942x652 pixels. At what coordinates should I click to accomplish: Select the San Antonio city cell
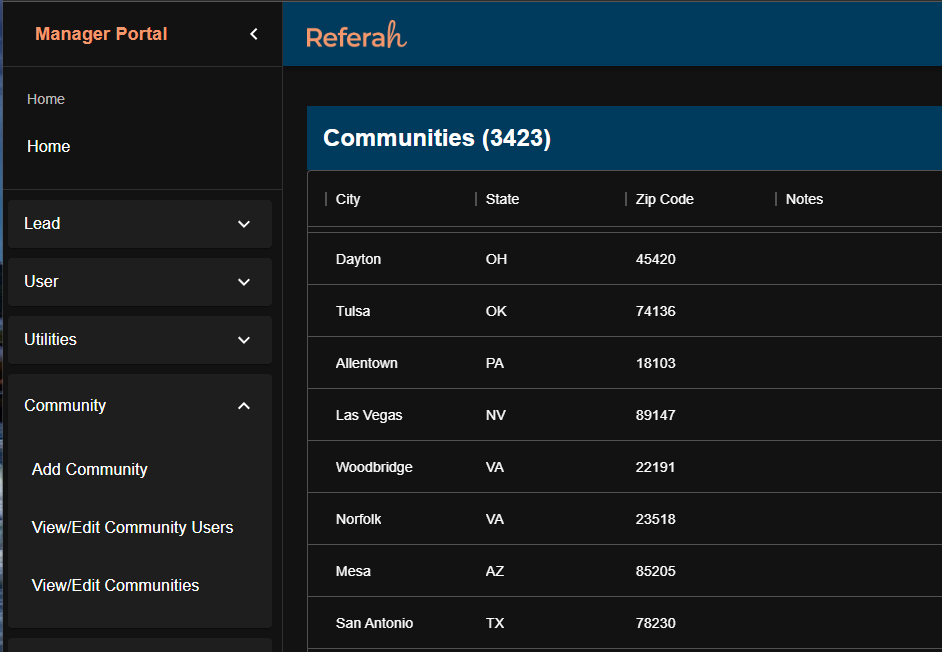click(x=374, y=623)
